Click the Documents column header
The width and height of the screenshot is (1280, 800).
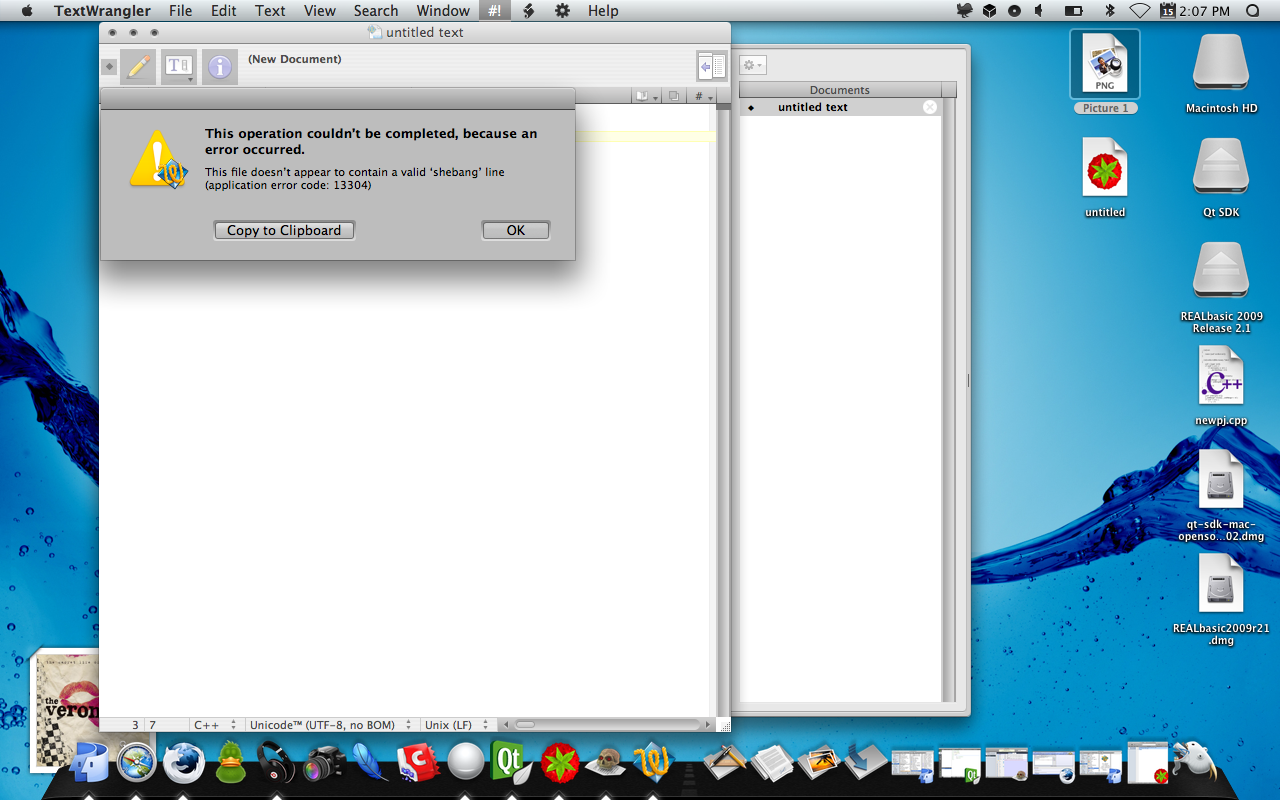pyautogui.click(x=840, y=90)
